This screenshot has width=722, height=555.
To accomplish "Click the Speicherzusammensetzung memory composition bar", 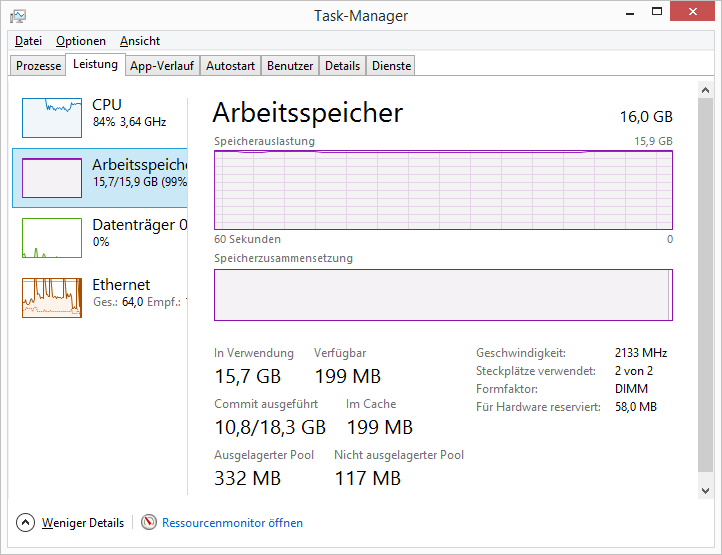I will coord(443,295).
